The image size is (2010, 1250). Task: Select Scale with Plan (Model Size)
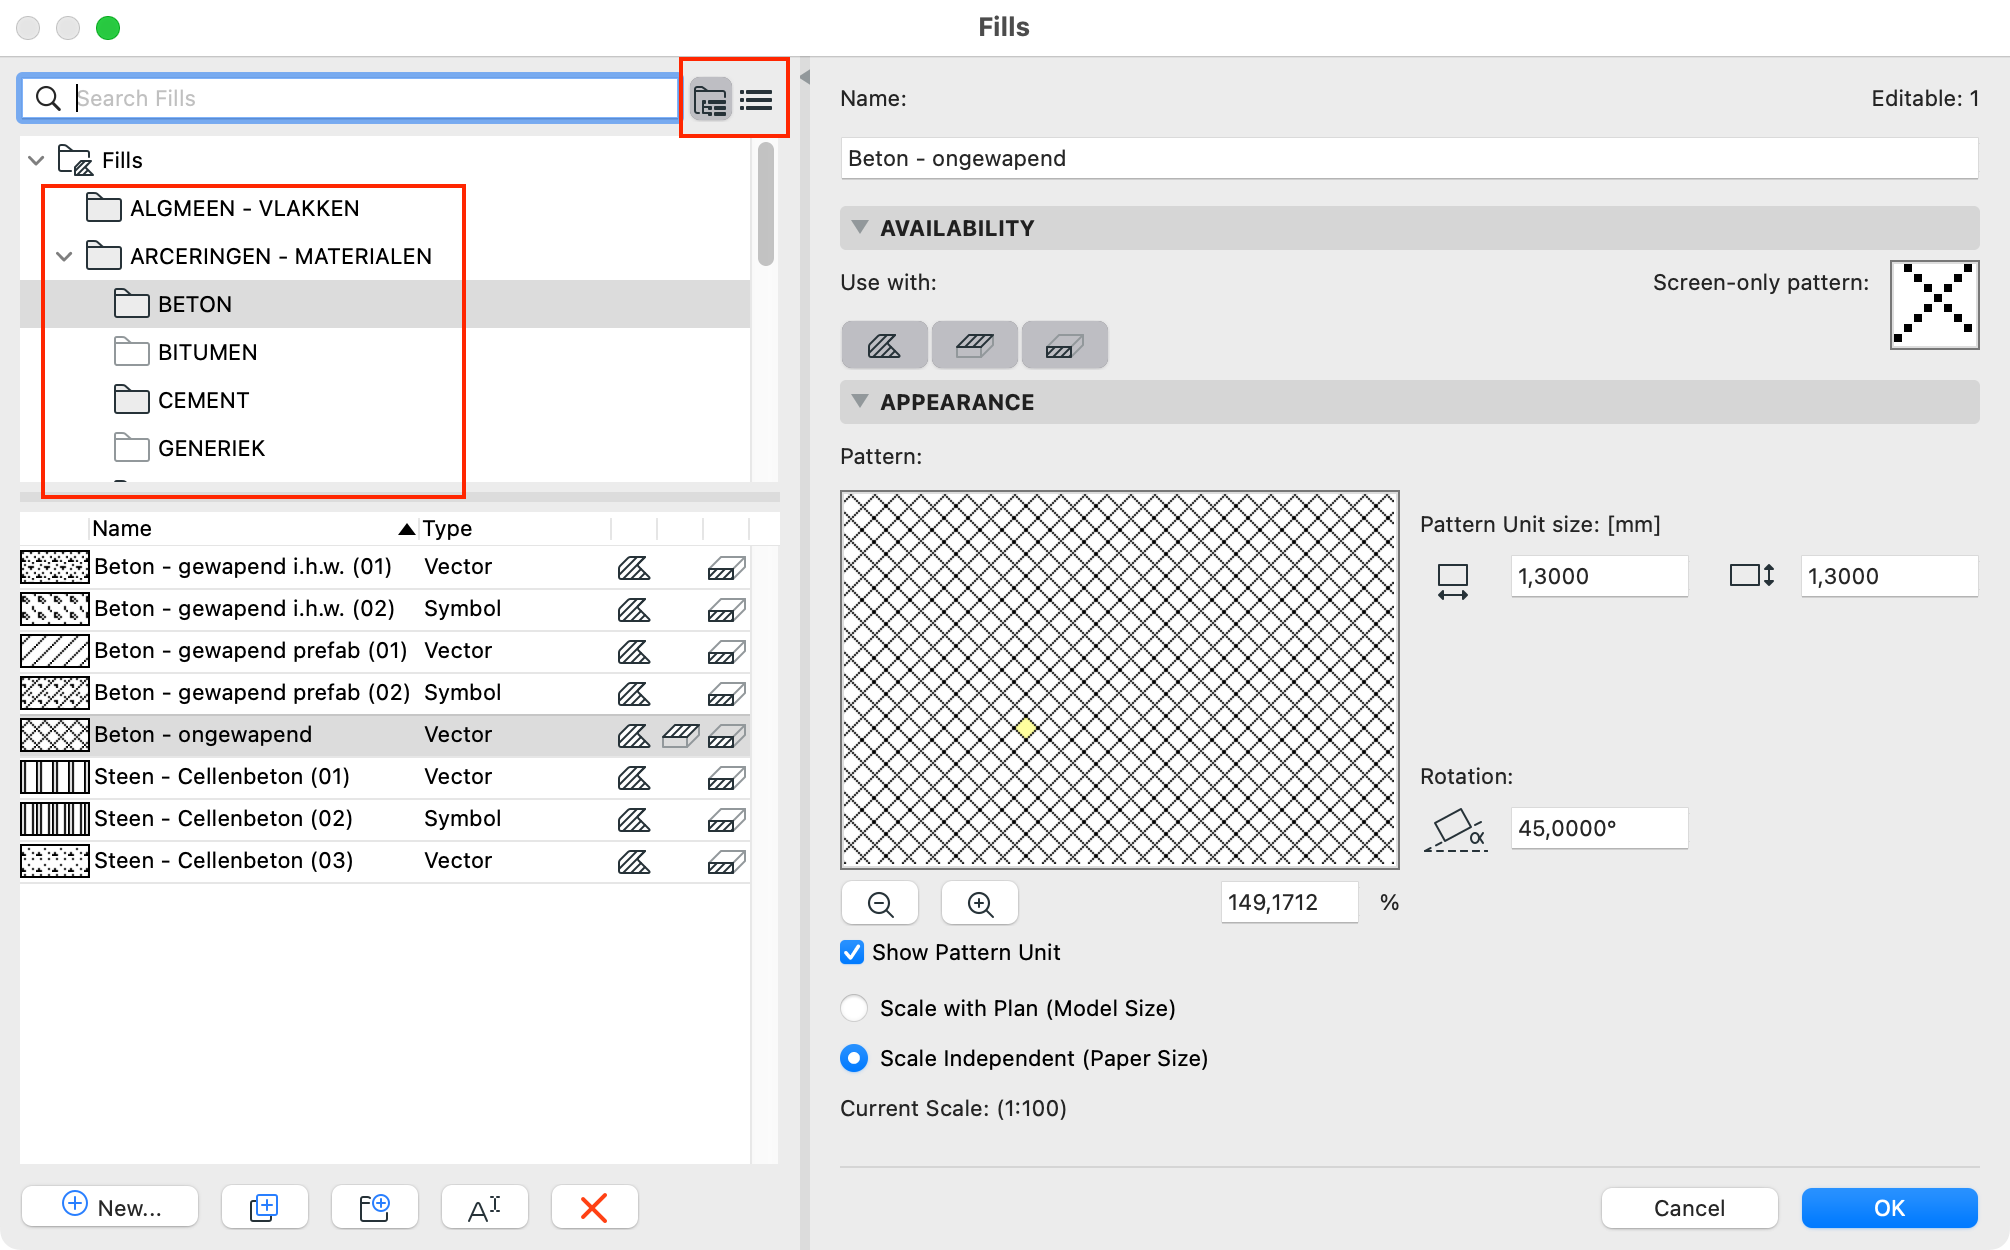point(854,1008)
